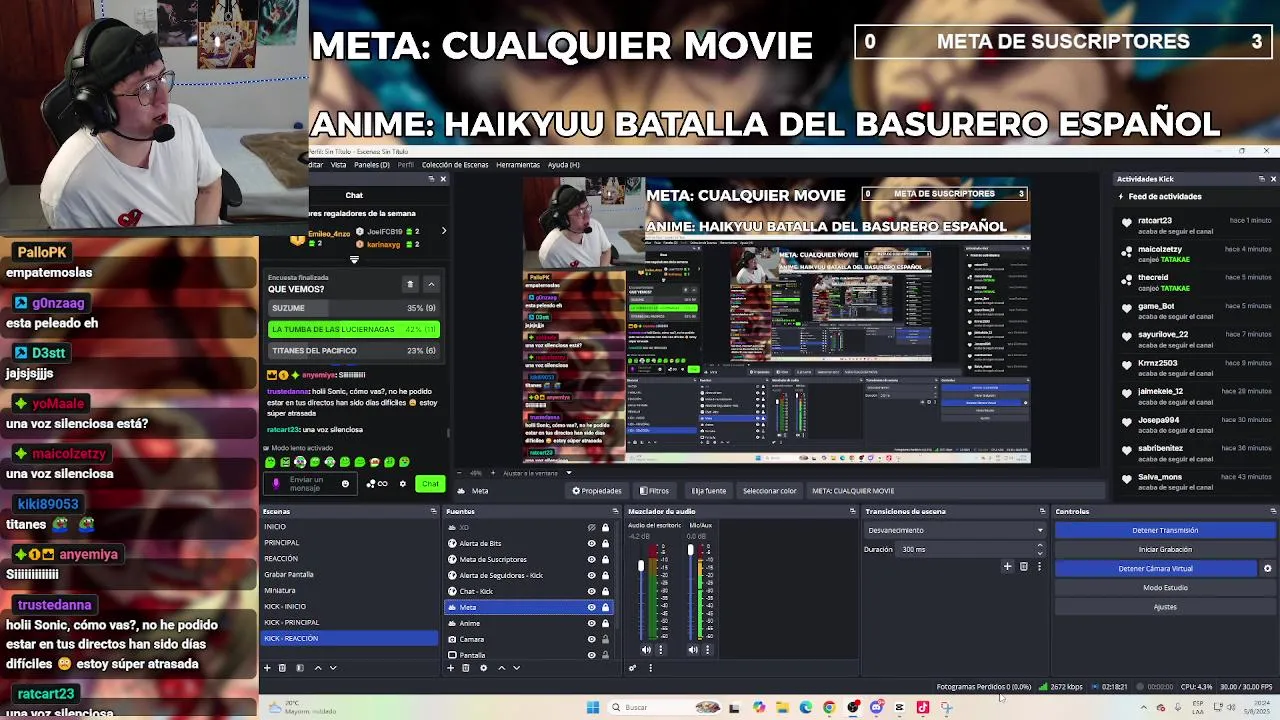Open Ajustes from Controles panel
This screenshot has width=1280, height=720.
point(1165,607)
